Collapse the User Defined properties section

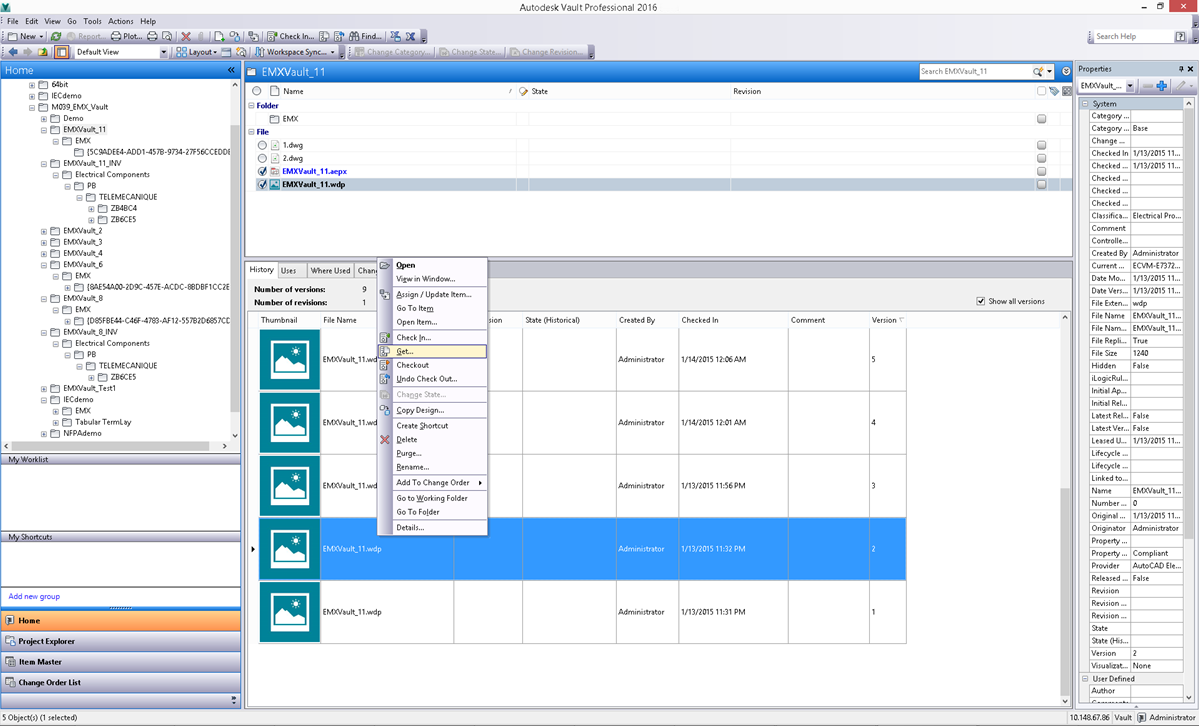point(1084,679)
